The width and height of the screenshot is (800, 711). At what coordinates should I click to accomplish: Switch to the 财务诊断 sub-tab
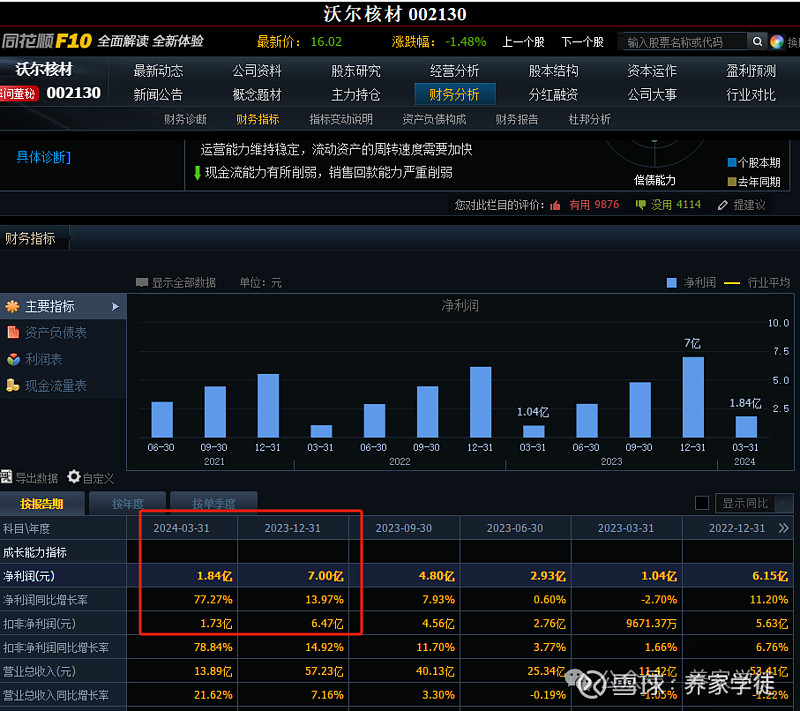185,119
